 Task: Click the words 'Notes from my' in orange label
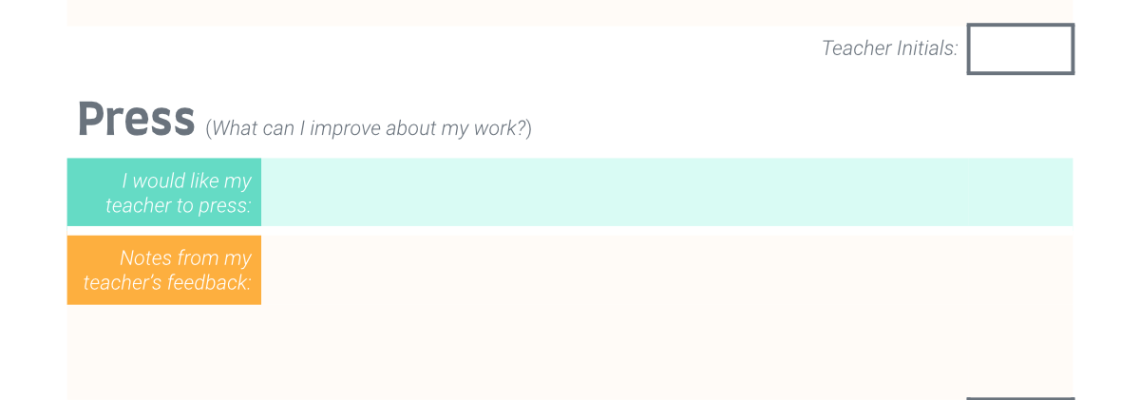coord(185,258)
